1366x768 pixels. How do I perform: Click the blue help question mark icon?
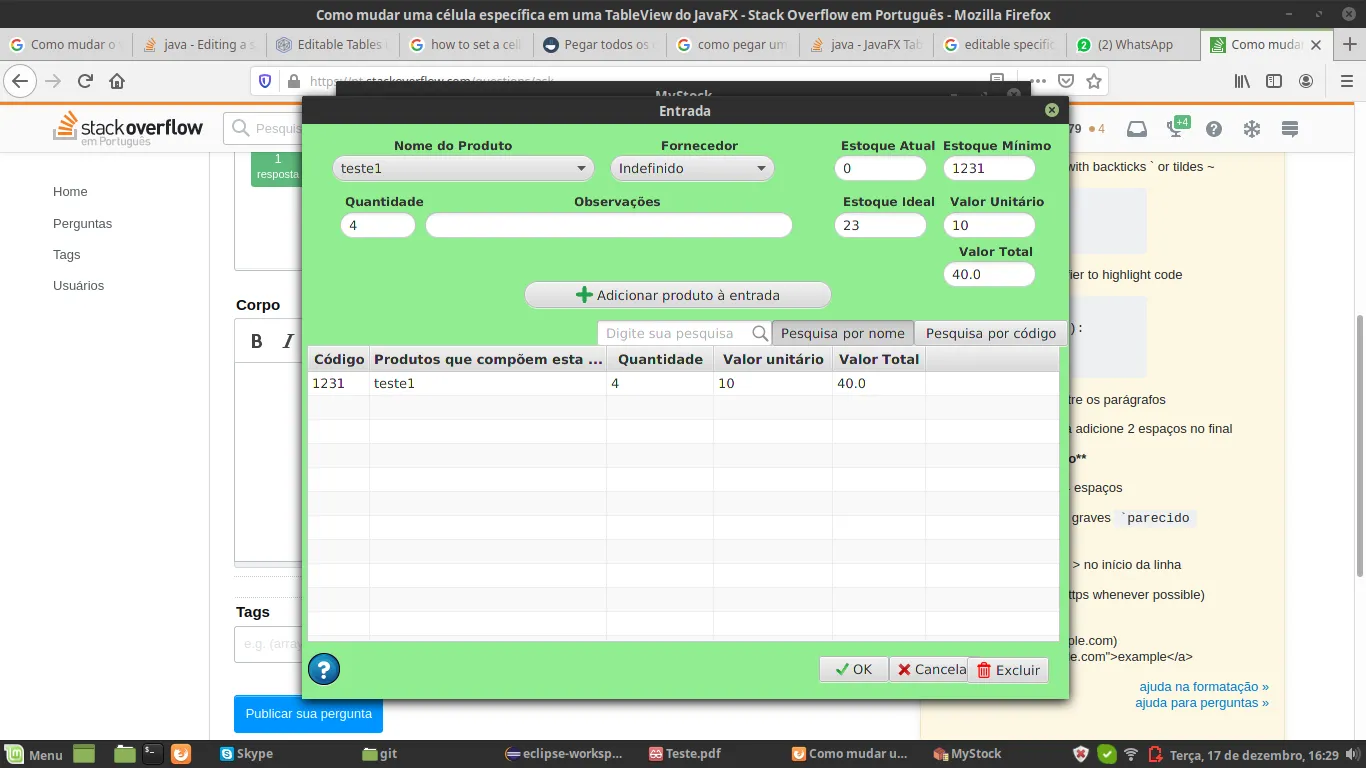coord(324,669)
